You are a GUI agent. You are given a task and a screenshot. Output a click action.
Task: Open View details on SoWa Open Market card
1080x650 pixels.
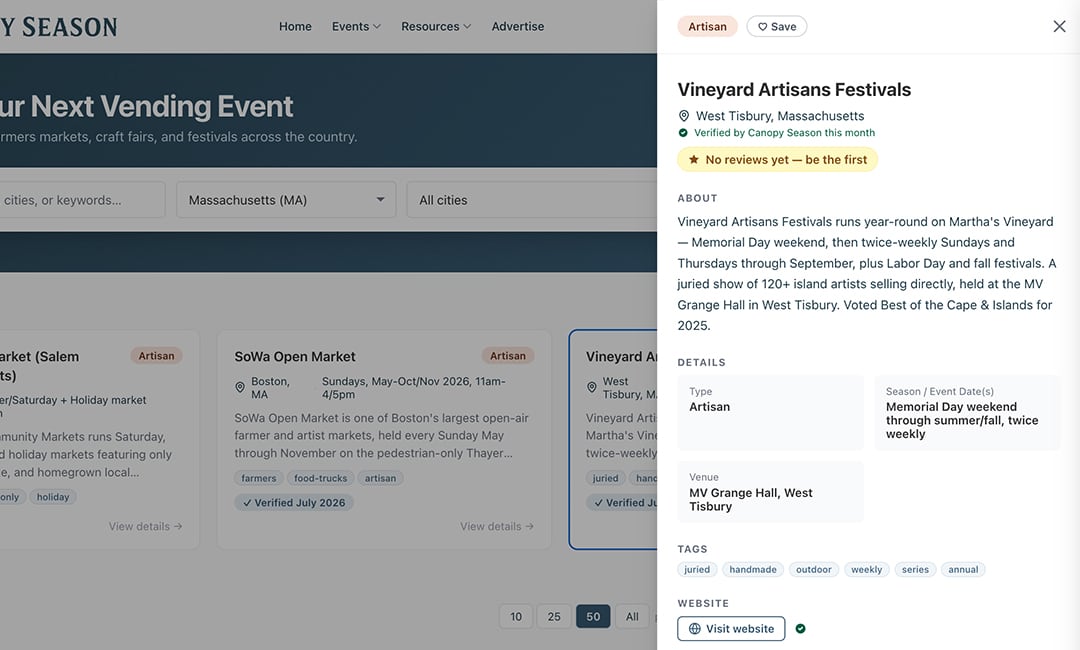[497, 526]
